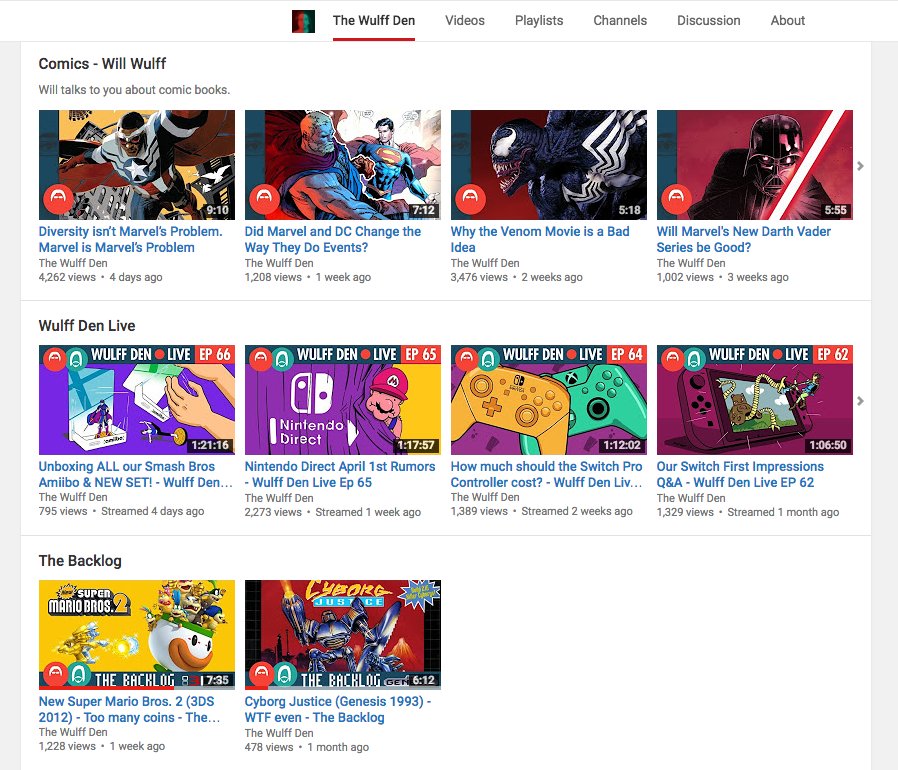This screenshot has width=898, height=770.
Task: Open 'Unboxing ALL our Smash Bros Amiibo' title
Action: click(136, 474)
